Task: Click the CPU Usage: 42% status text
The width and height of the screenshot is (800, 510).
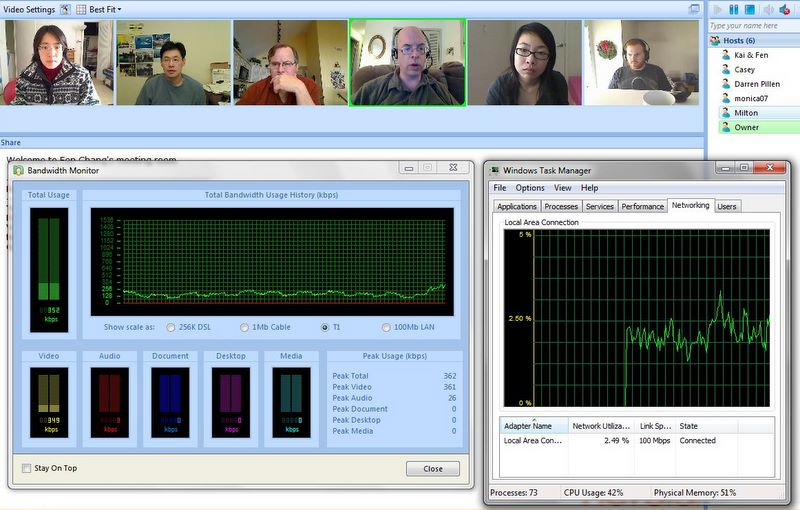Action: click(593, 493)
